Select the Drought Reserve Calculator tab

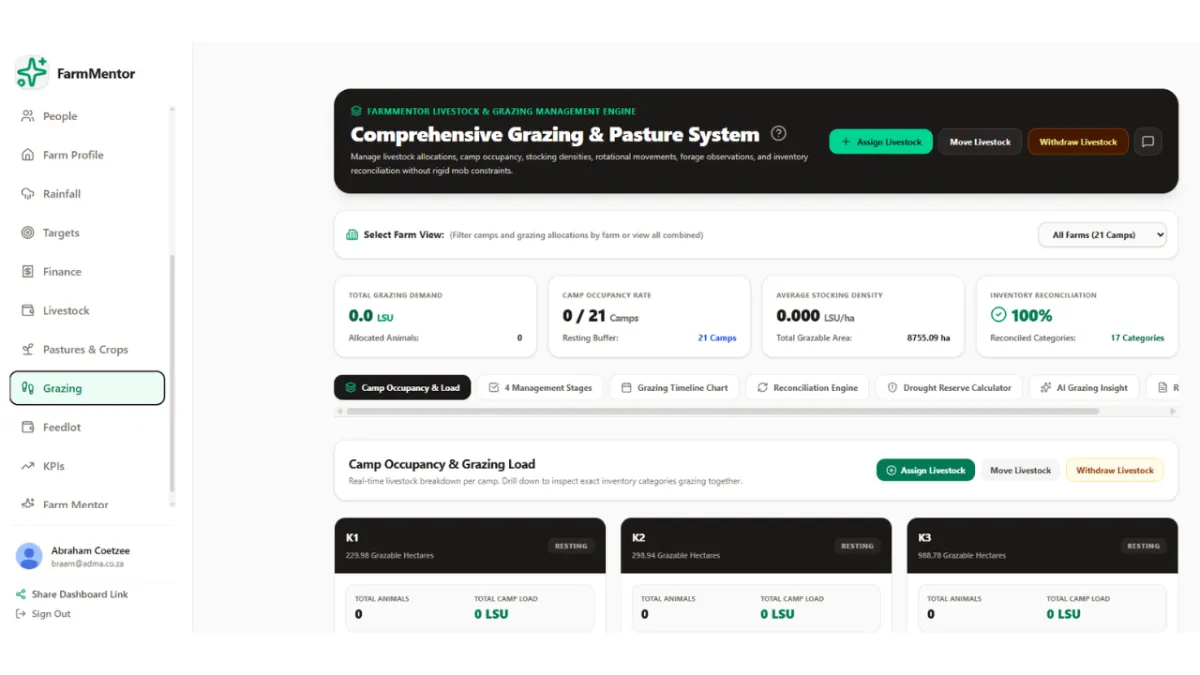click(949, 388)
